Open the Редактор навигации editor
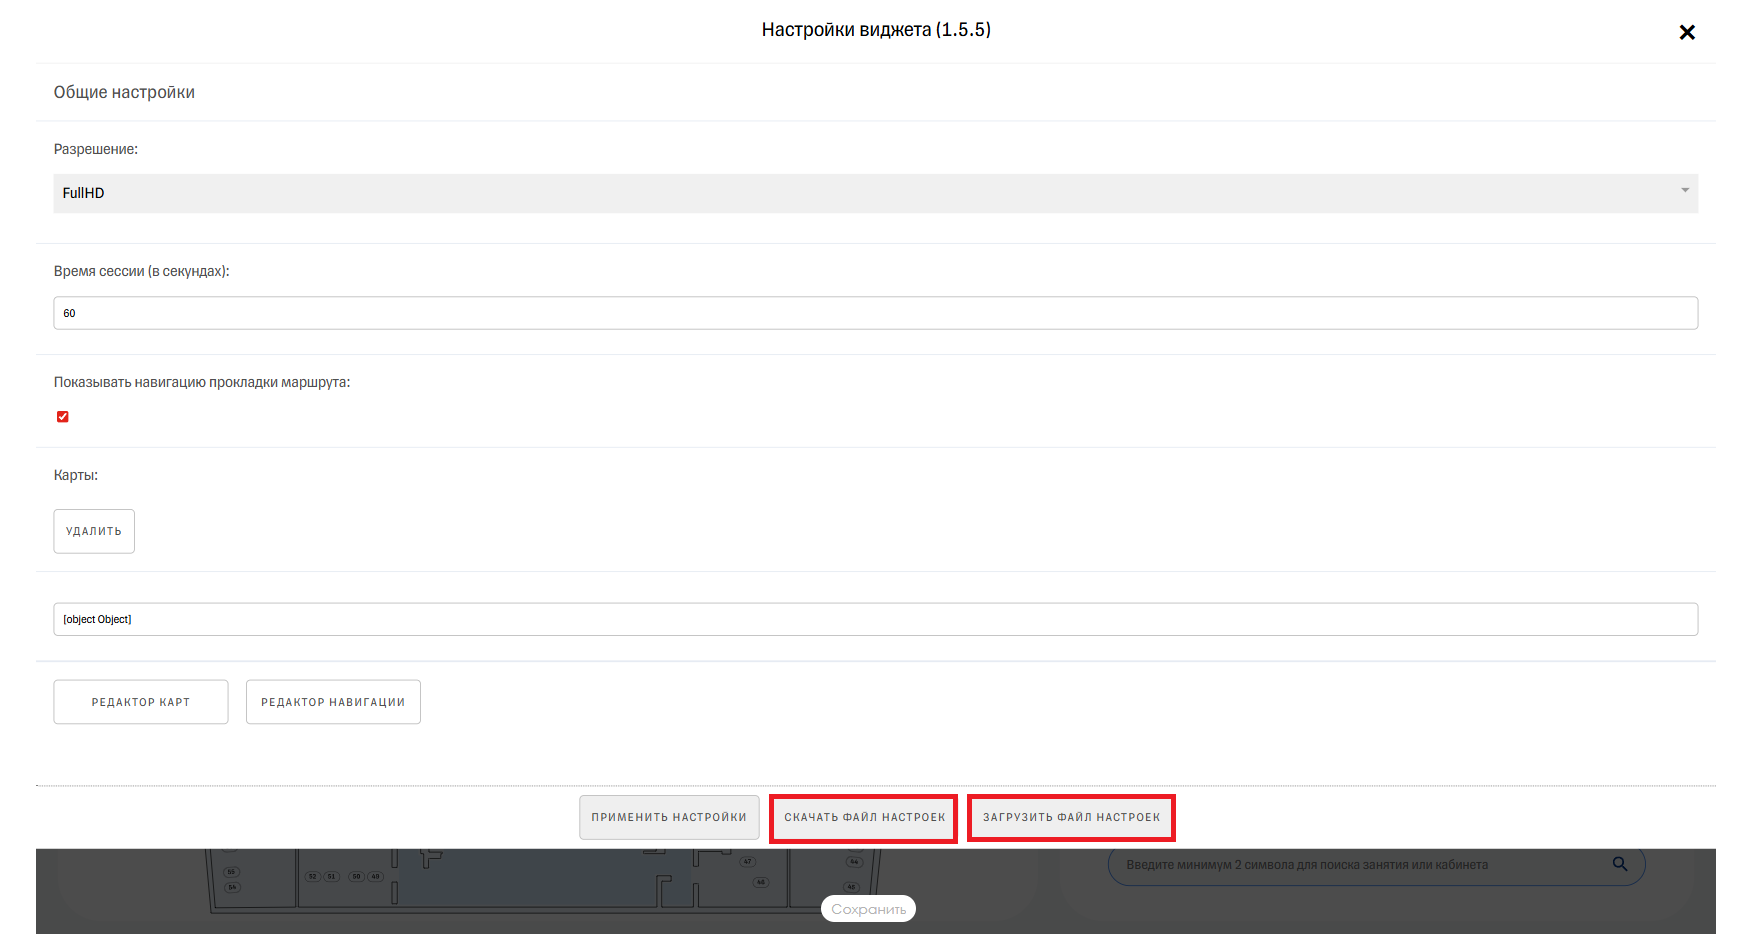This screenshot has width=1748, height=934. pyautogui.click(x=333, y=702)
